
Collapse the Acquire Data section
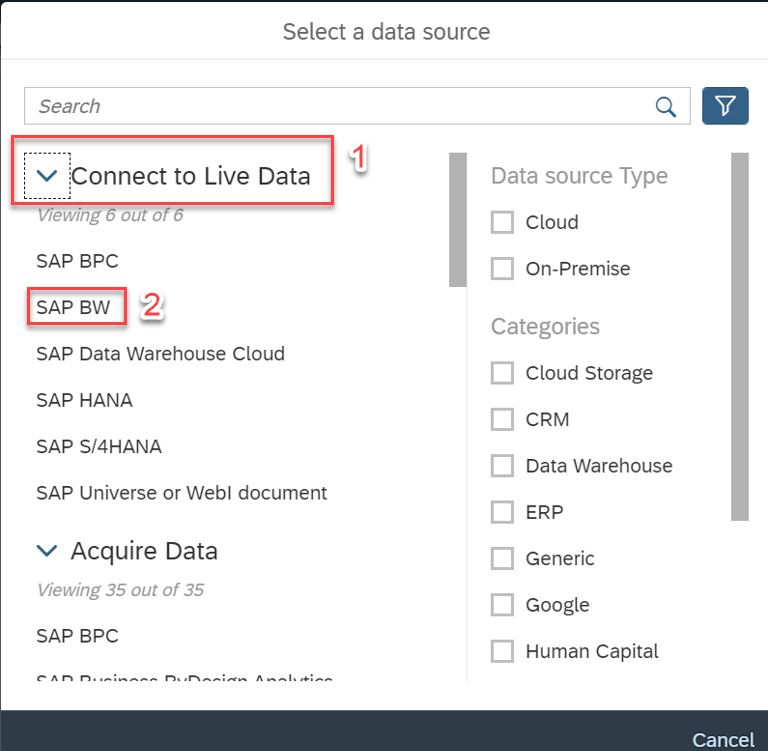point(47,550)
